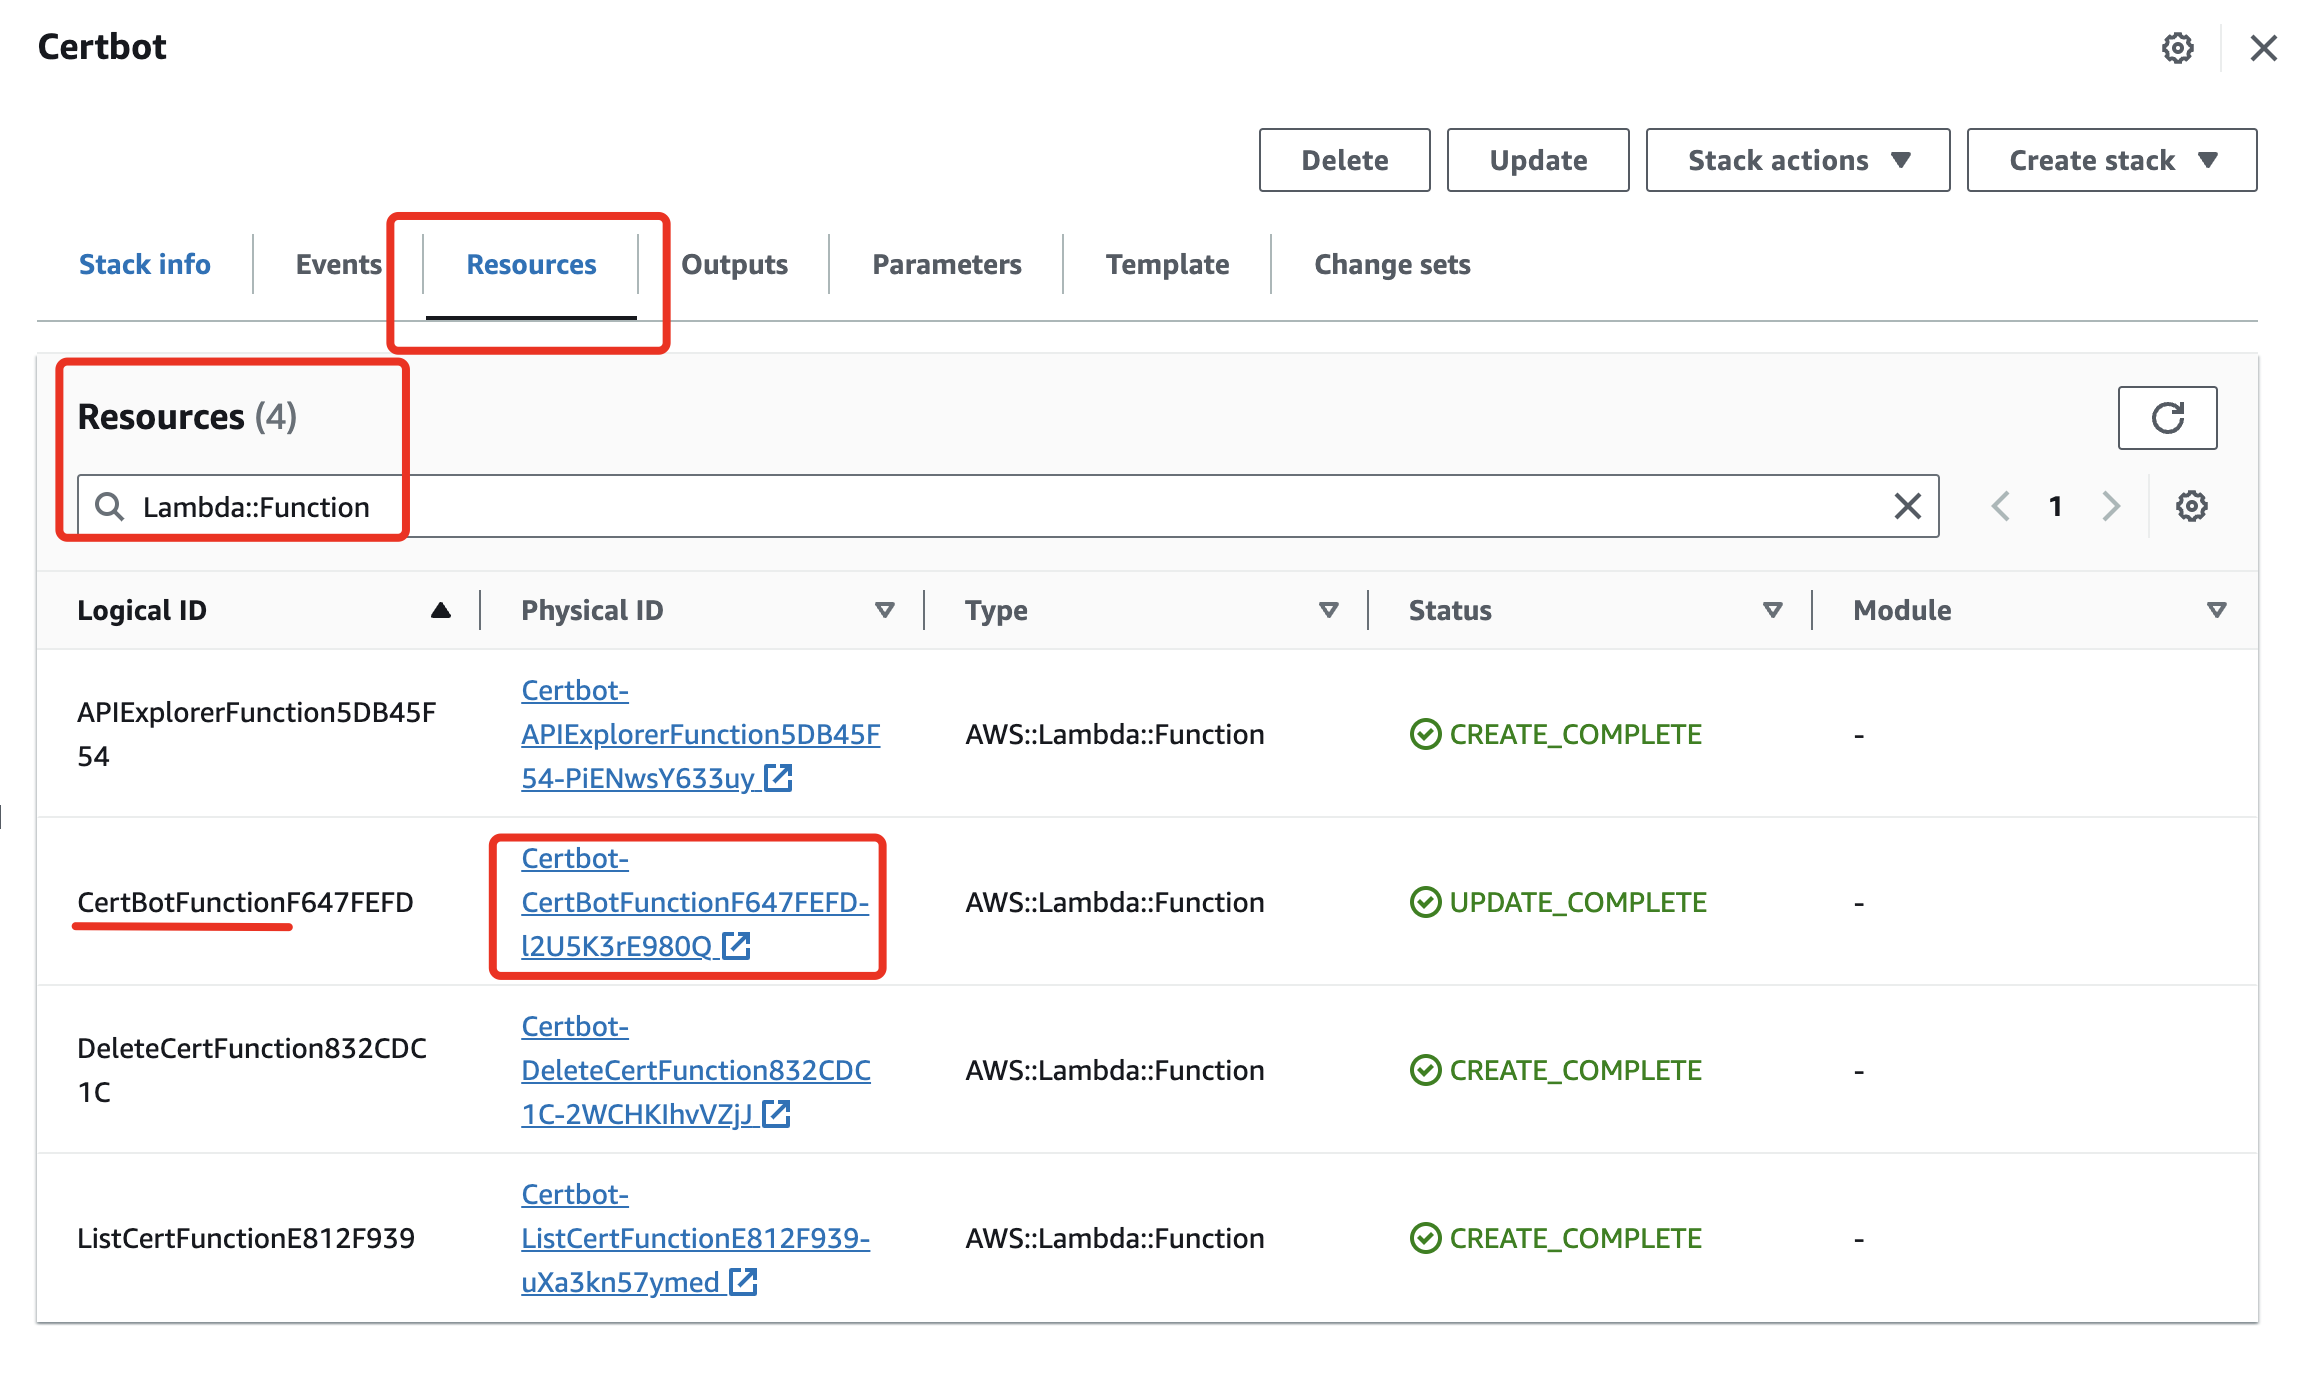Click the search magnifier icon
Screen dimensions: 2304x1376
pos(109,507)
